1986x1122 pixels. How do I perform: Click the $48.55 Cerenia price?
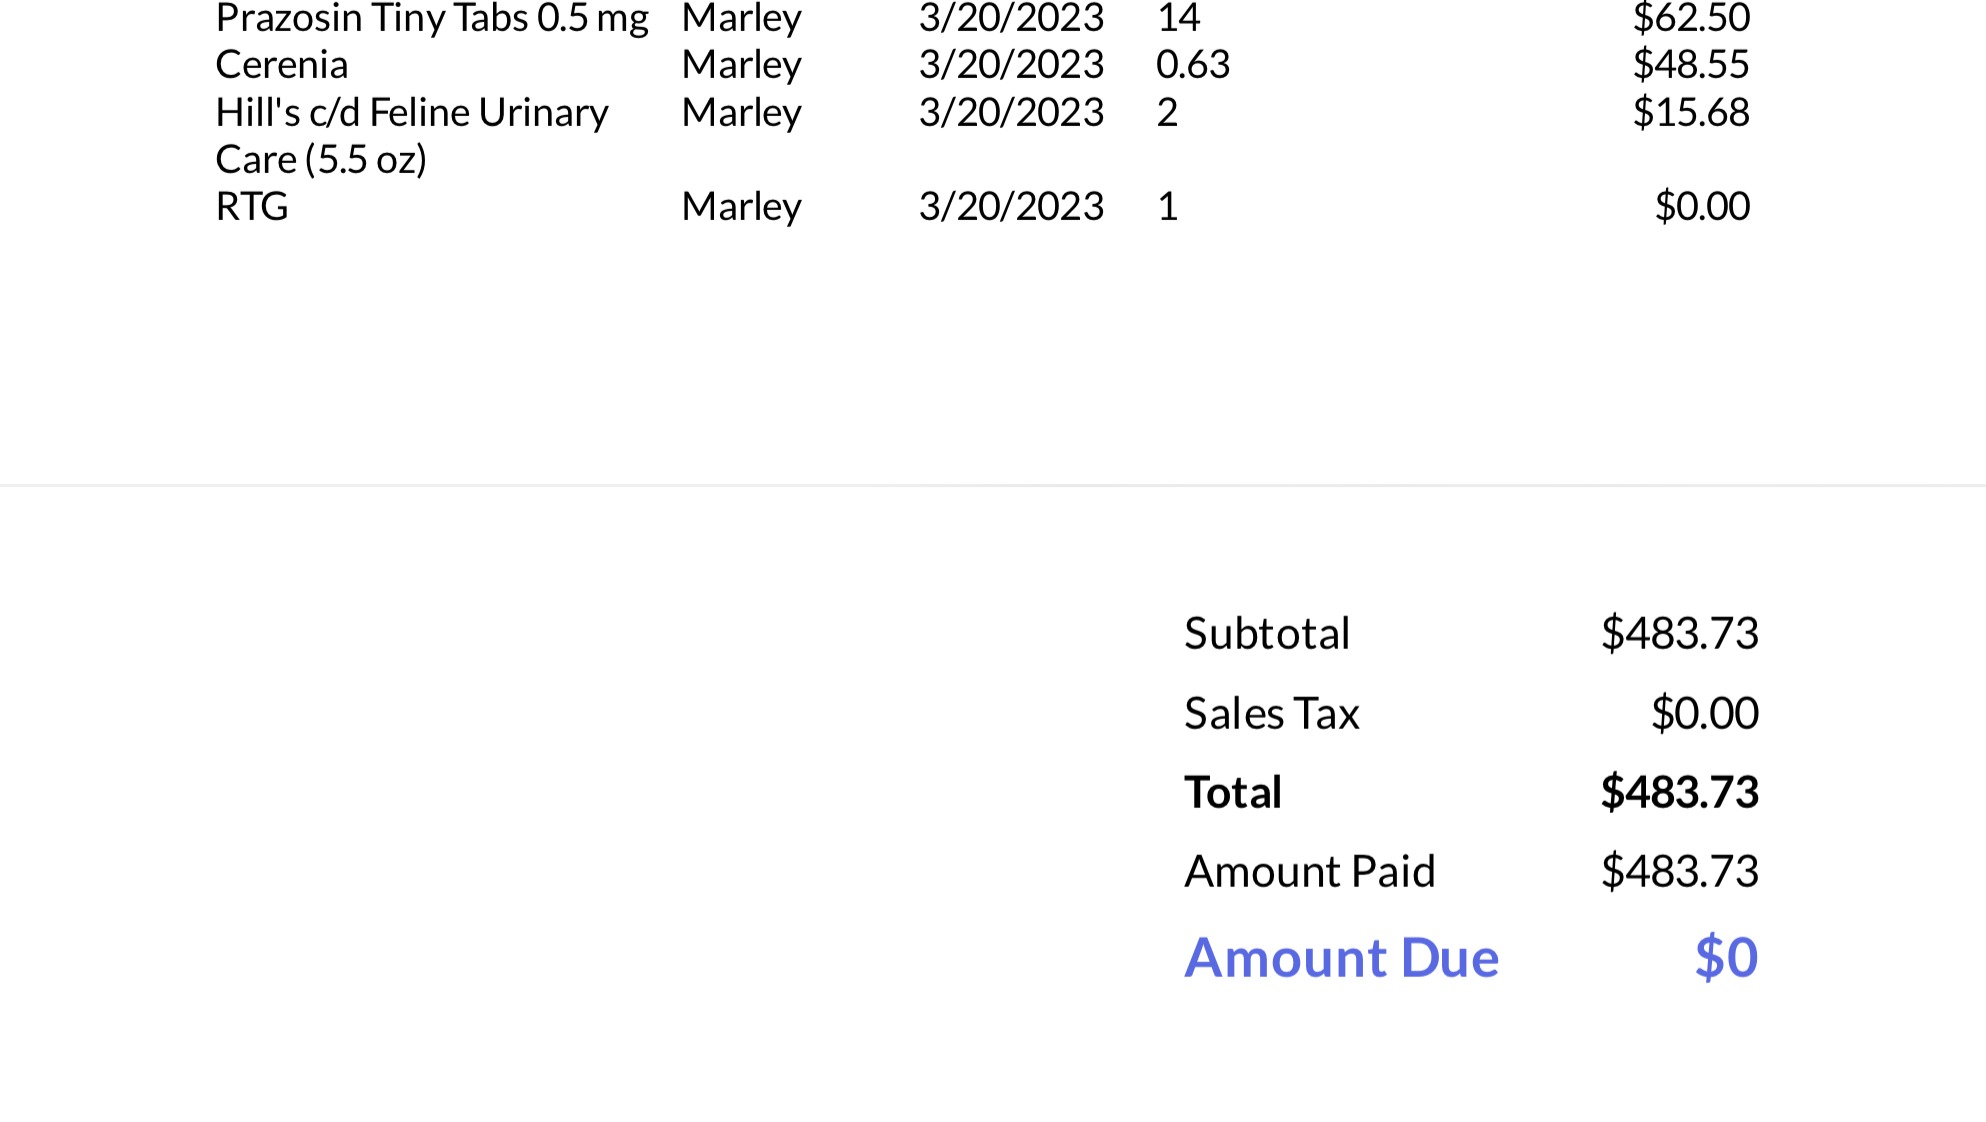(x=1690, y=65)
